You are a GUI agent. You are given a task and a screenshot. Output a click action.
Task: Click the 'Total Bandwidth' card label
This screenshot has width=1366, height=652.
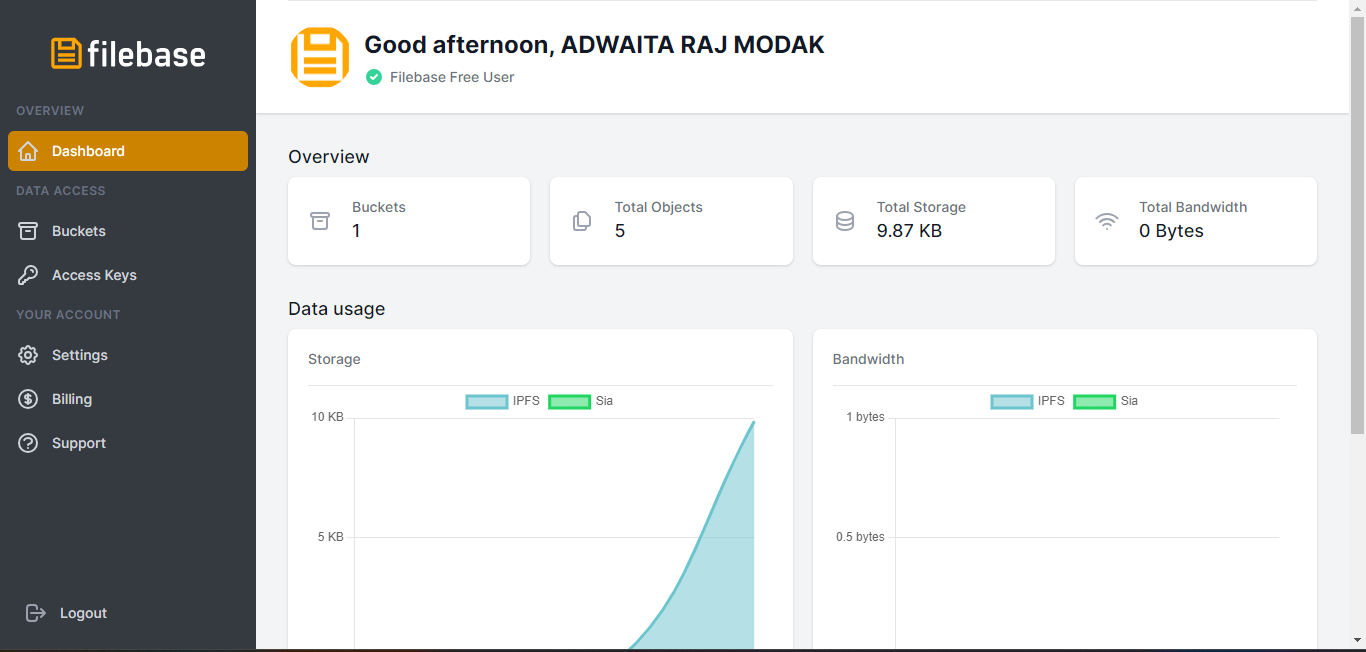[1193, 207]
